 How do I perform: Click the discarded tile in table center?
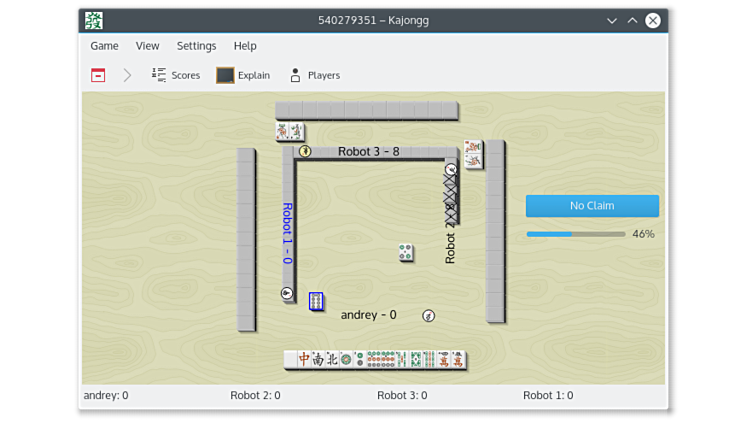pyautogui.click(x=406, y=253)
